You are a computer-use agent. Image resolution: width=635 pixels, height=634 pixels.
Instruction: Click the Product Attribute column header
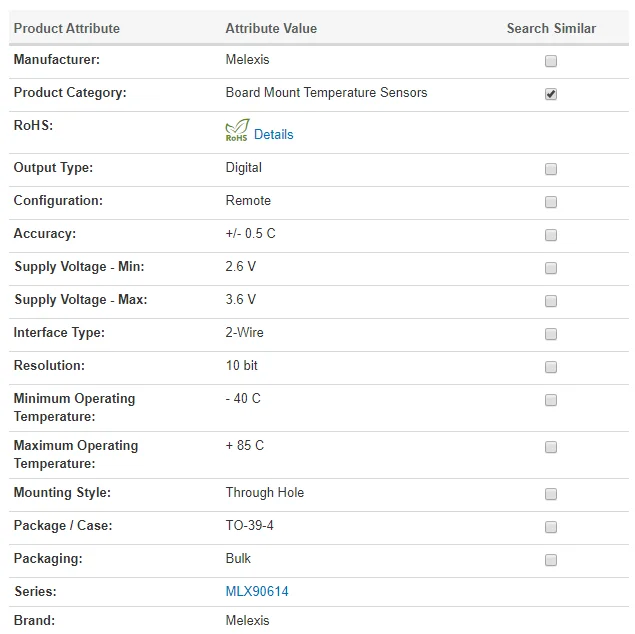point(67,28)
